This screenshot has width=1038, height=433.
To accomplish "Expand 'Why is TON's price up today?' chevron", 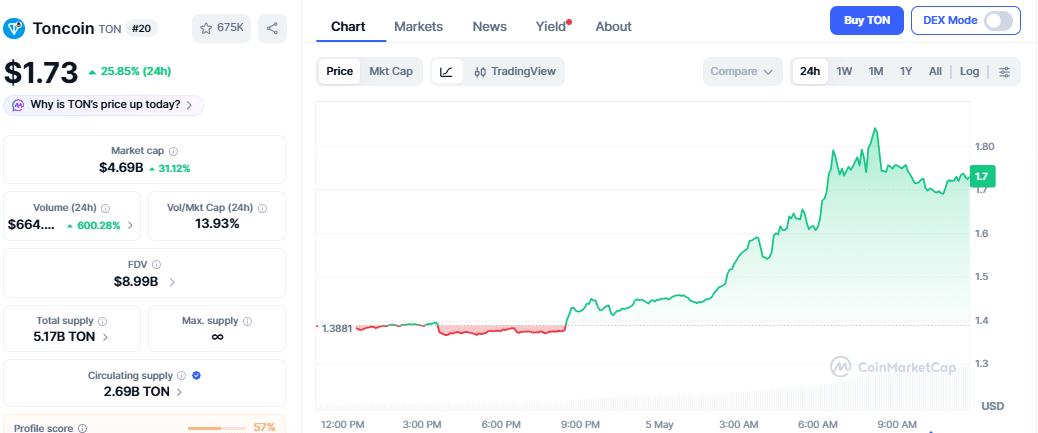I will coord(189,105).
